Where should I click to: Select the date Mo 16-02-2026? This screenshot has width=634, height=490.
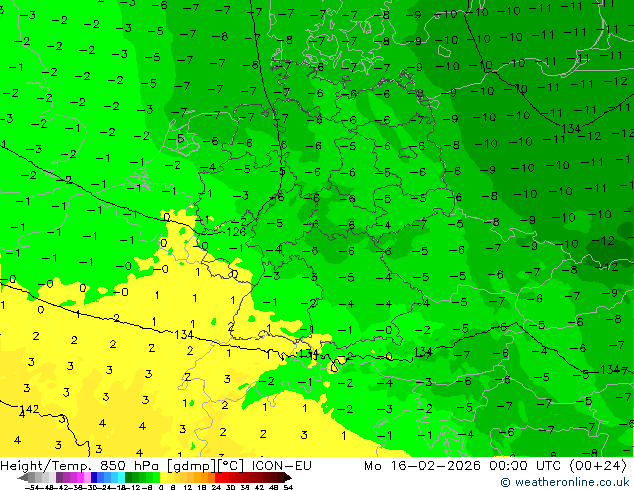[x=422, y=466]
